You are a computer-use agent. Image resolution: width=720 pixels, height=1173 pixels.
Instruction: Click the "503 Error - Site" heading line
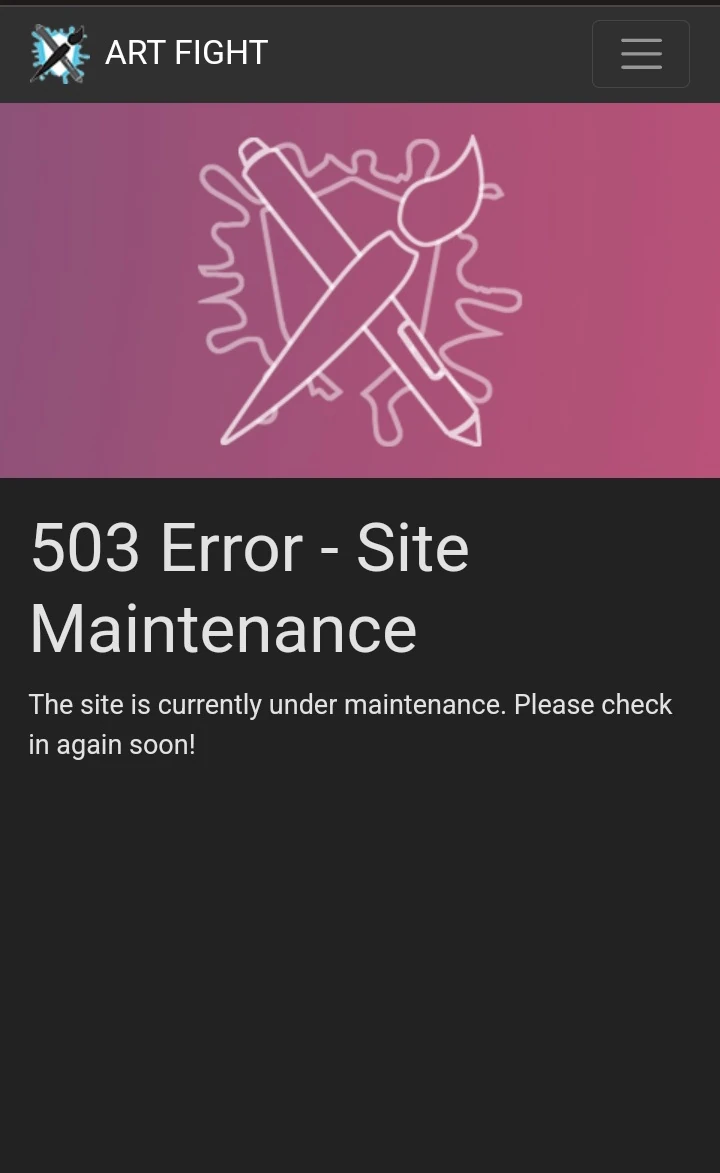pos(250,548)
